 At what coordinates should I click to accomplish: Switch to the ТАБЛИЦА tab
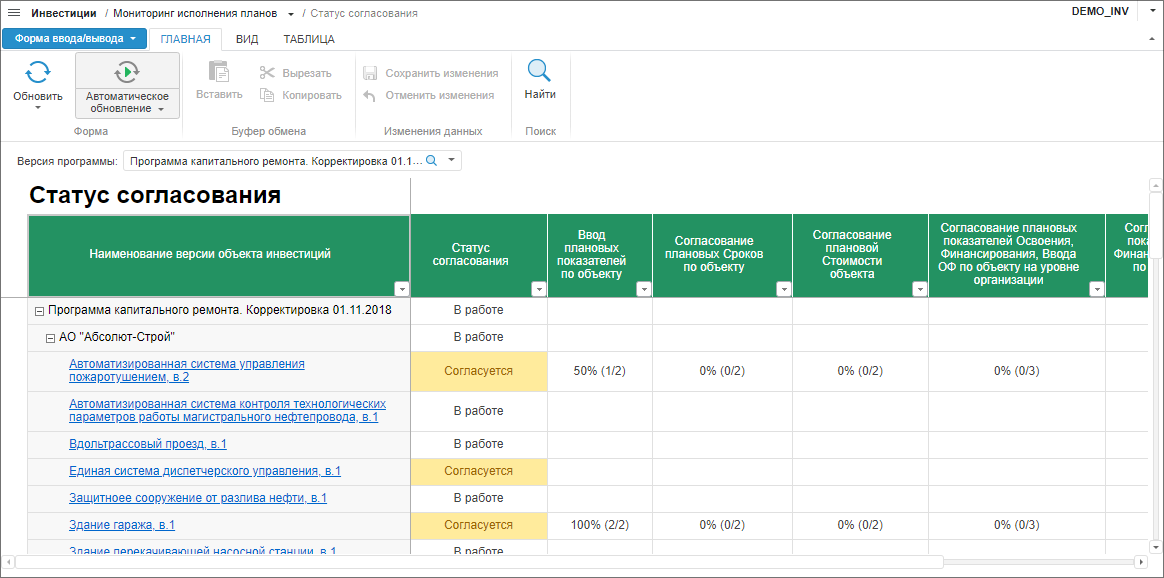(x=309, y=39)
